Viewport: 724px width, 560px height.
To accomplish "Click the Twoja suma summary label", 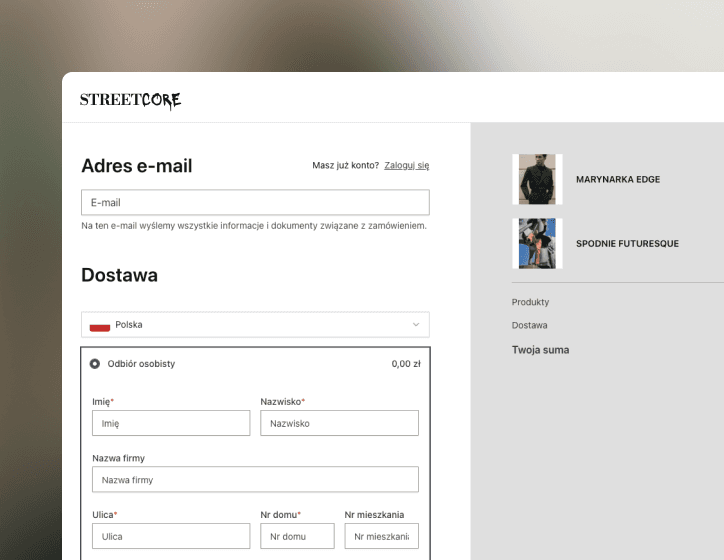I will (540, 350).
